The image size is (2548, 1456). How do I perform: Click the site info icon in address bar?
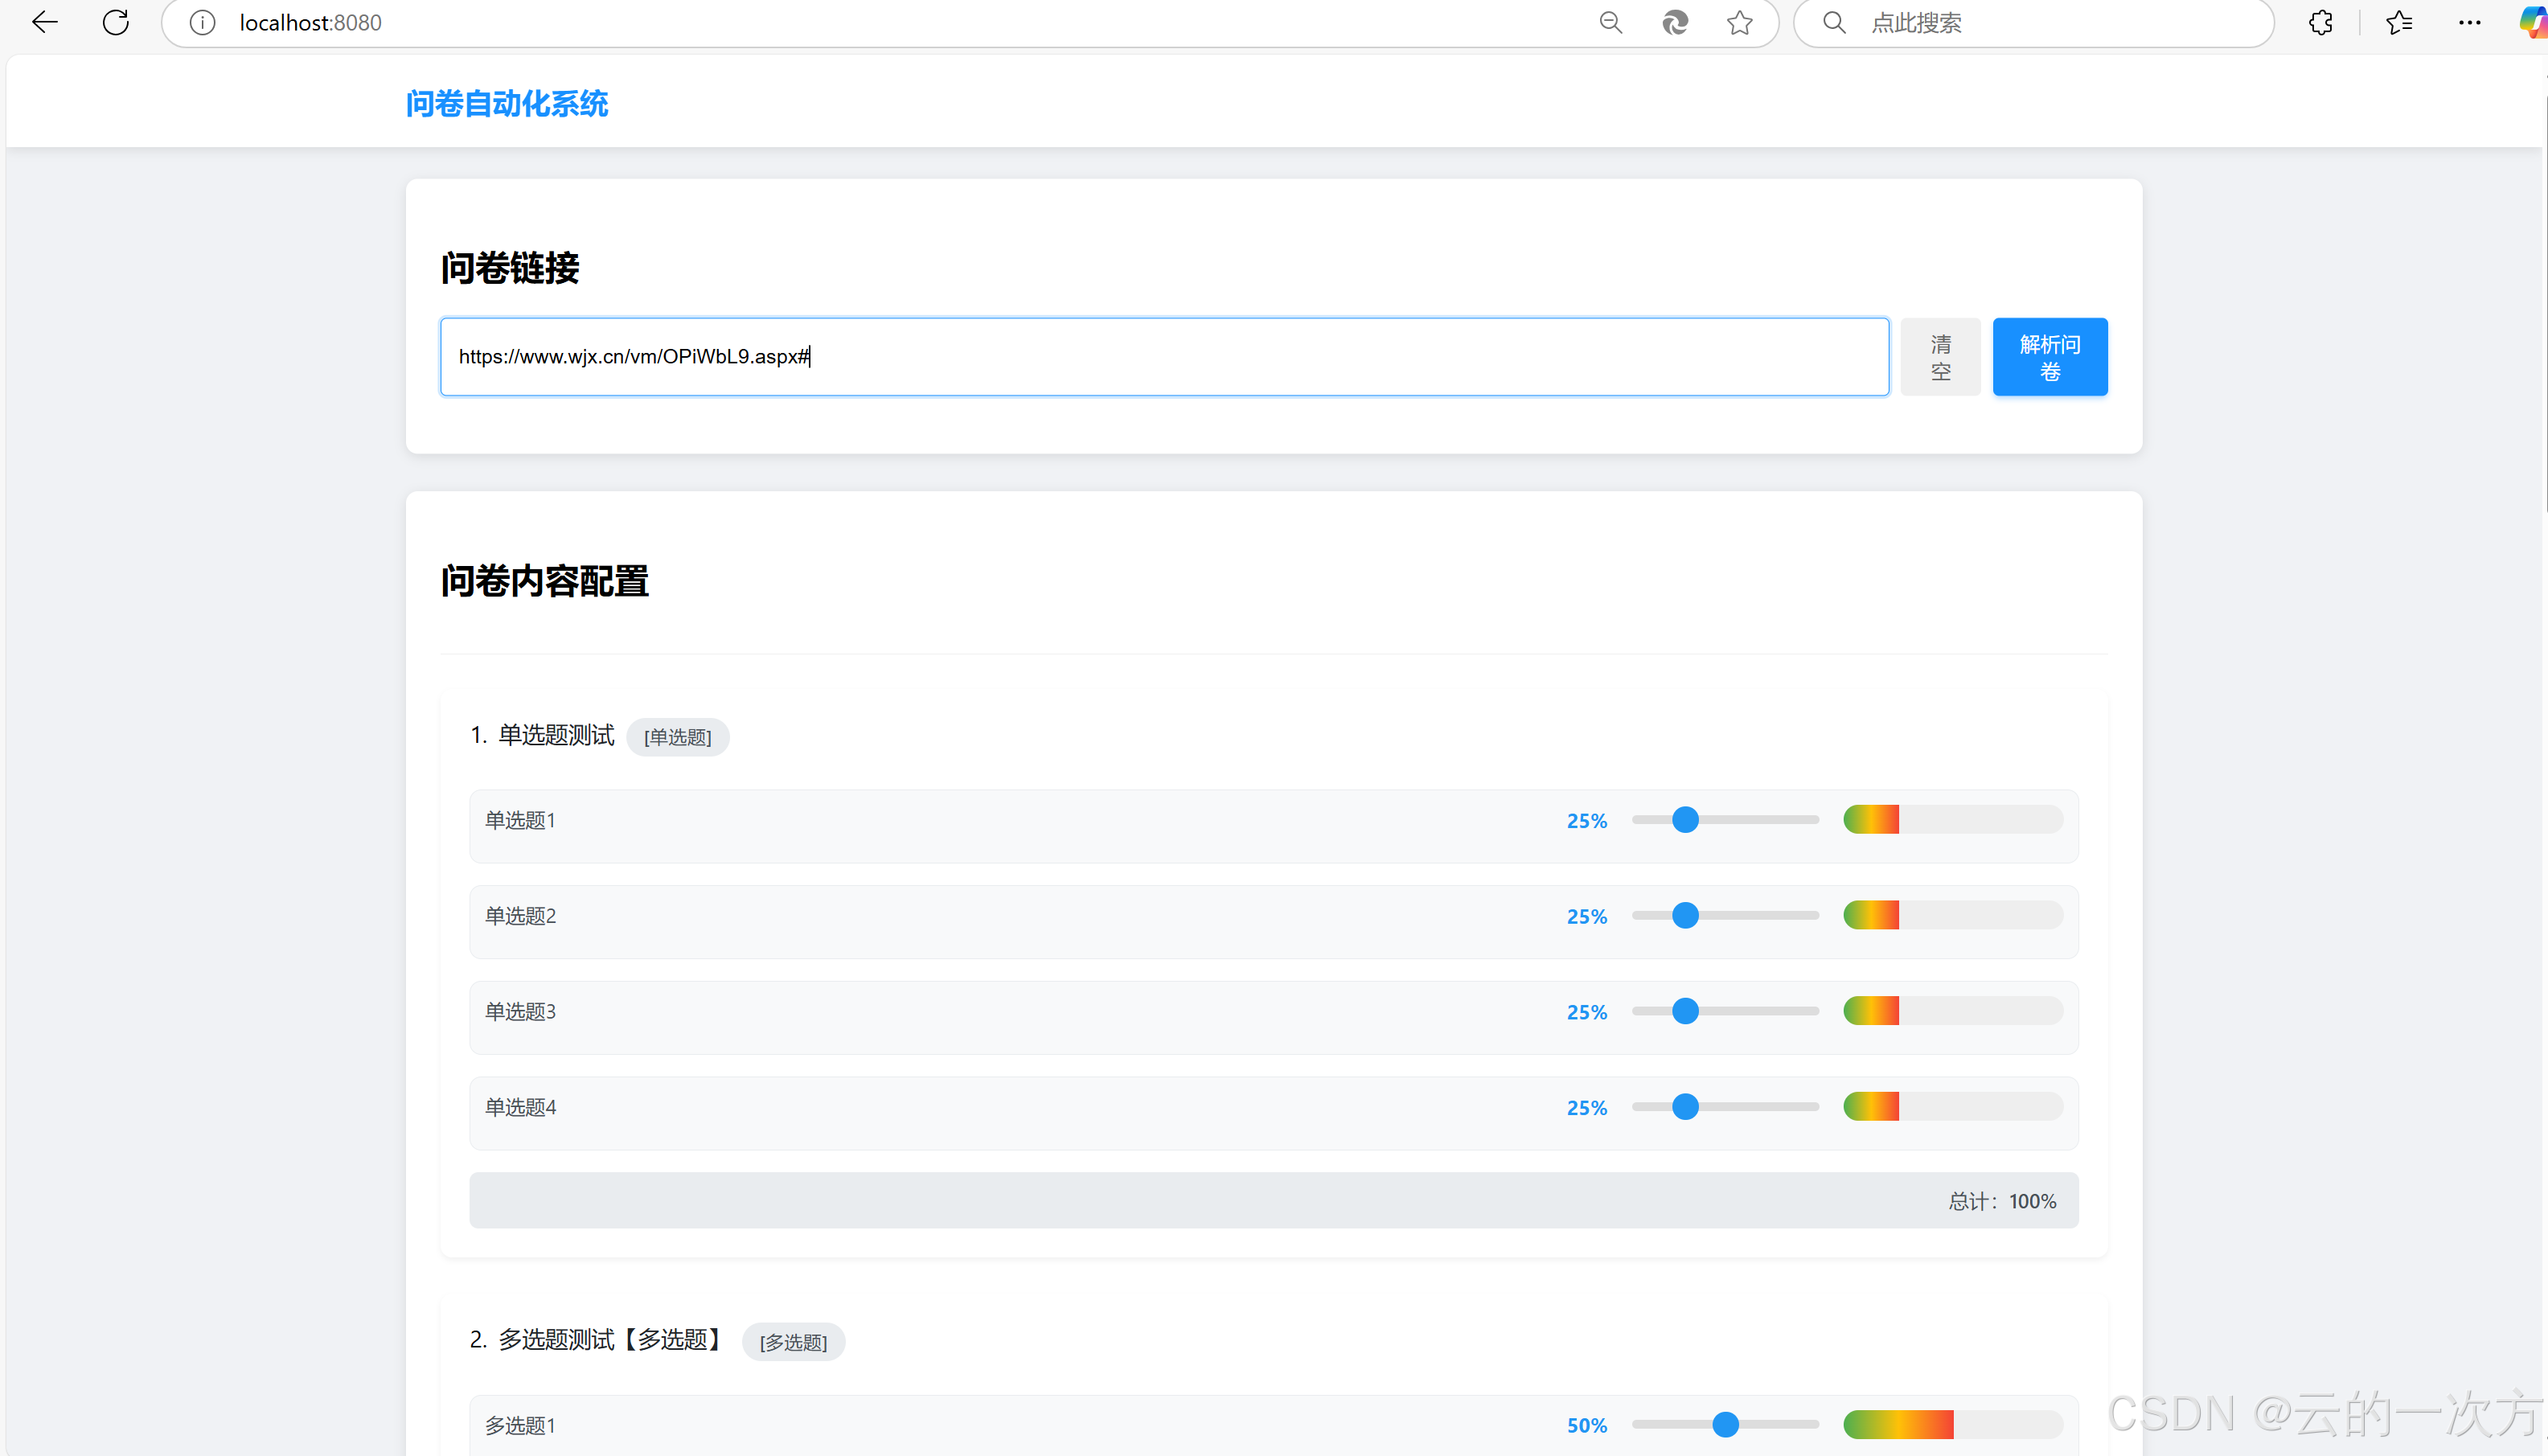(202, 22)
